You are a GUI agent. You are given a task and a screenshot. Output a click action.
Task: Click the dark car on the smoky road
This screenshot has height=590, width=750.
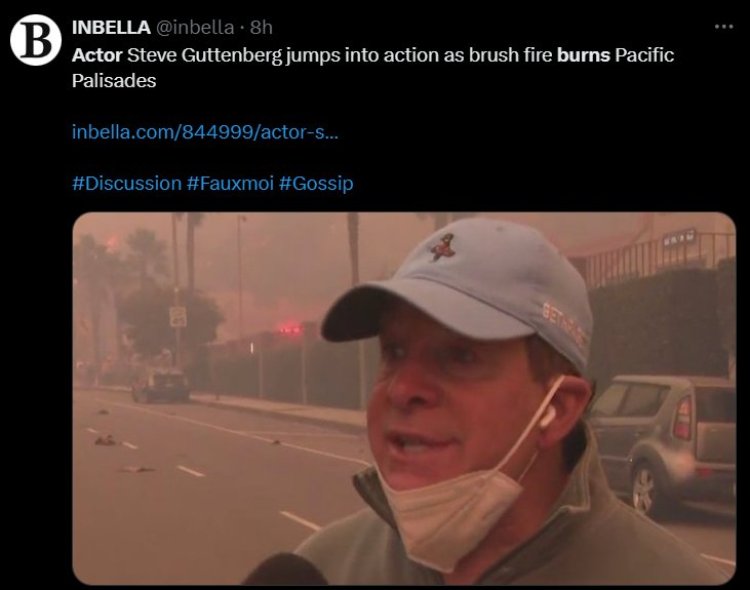click(161, 385)
